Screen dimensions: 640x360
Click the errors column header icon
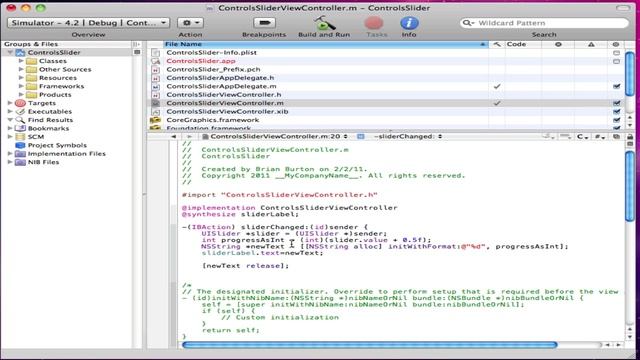coord(558,44)
